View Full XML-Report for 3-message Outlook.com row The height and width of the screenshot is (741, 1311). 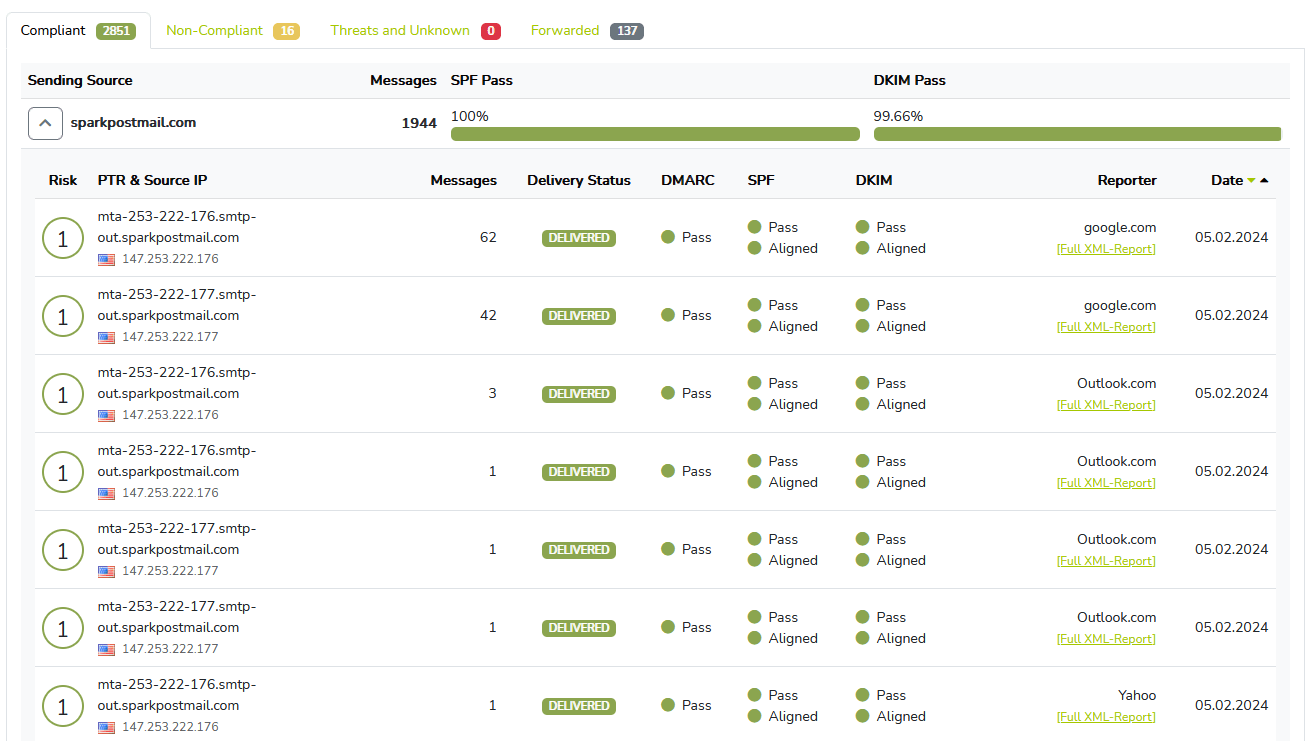pyautogui.click(x=1106, y=405)
